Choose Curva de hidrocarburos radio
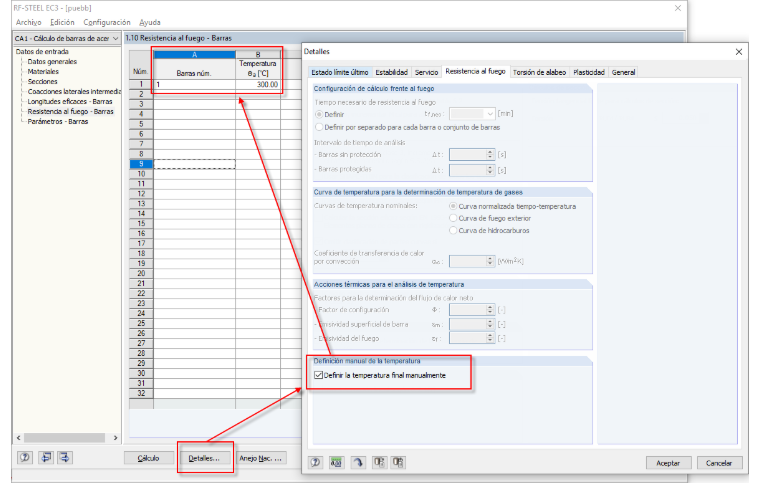760x483 pixels. [453, 231]
